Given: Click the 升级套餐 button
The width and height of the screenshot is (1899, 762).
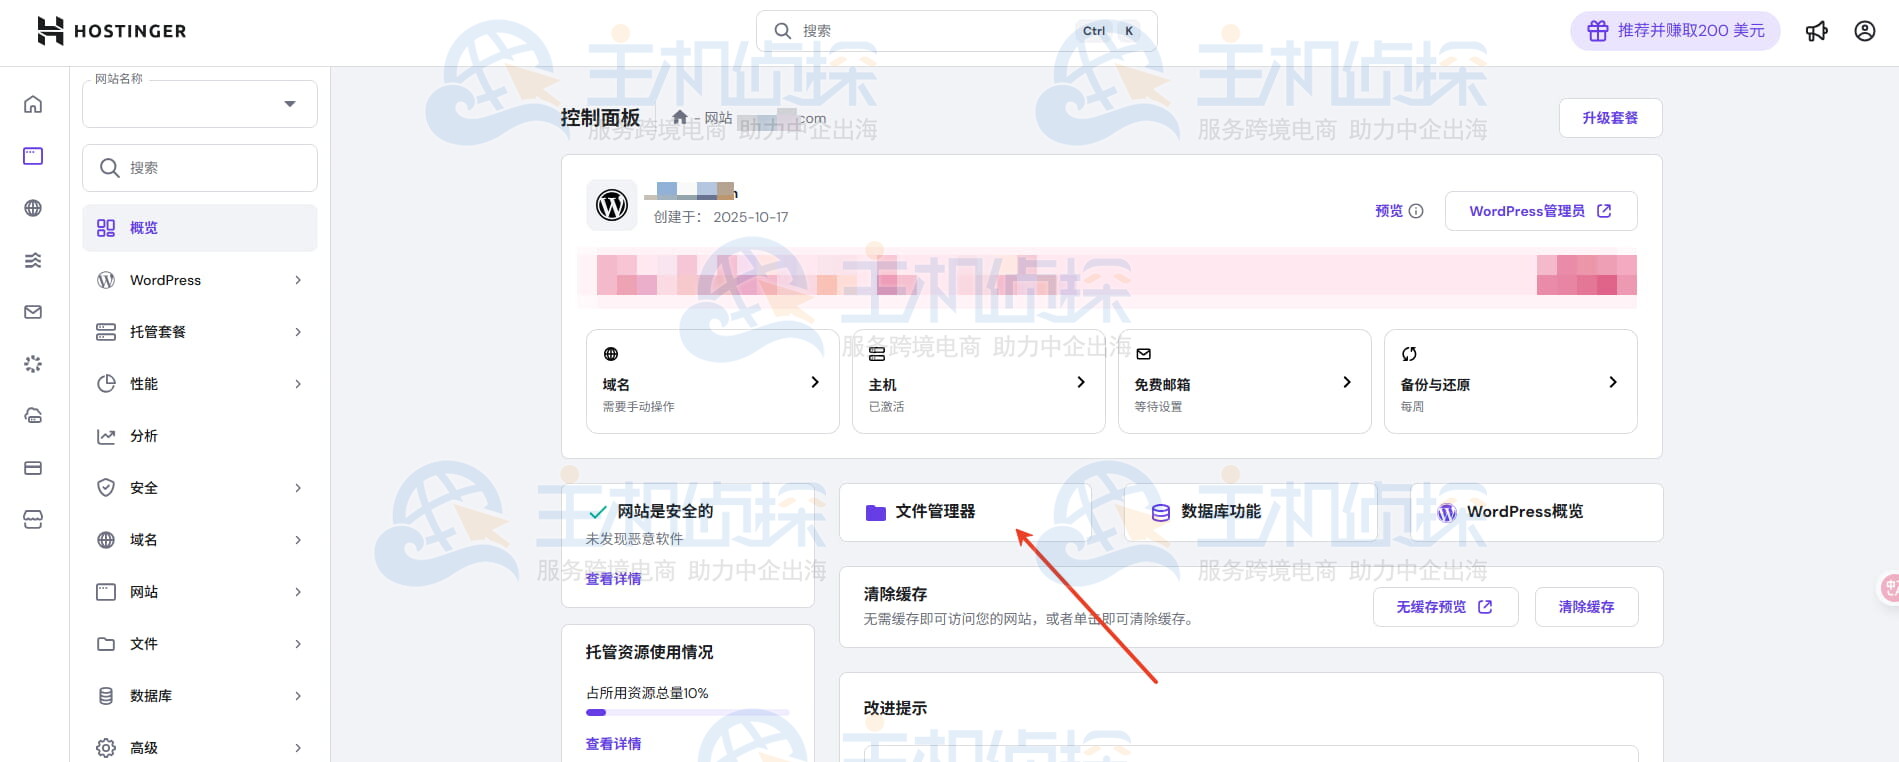Looking at the screenshot, I should pyautogui.click(x=1611, y=118).
